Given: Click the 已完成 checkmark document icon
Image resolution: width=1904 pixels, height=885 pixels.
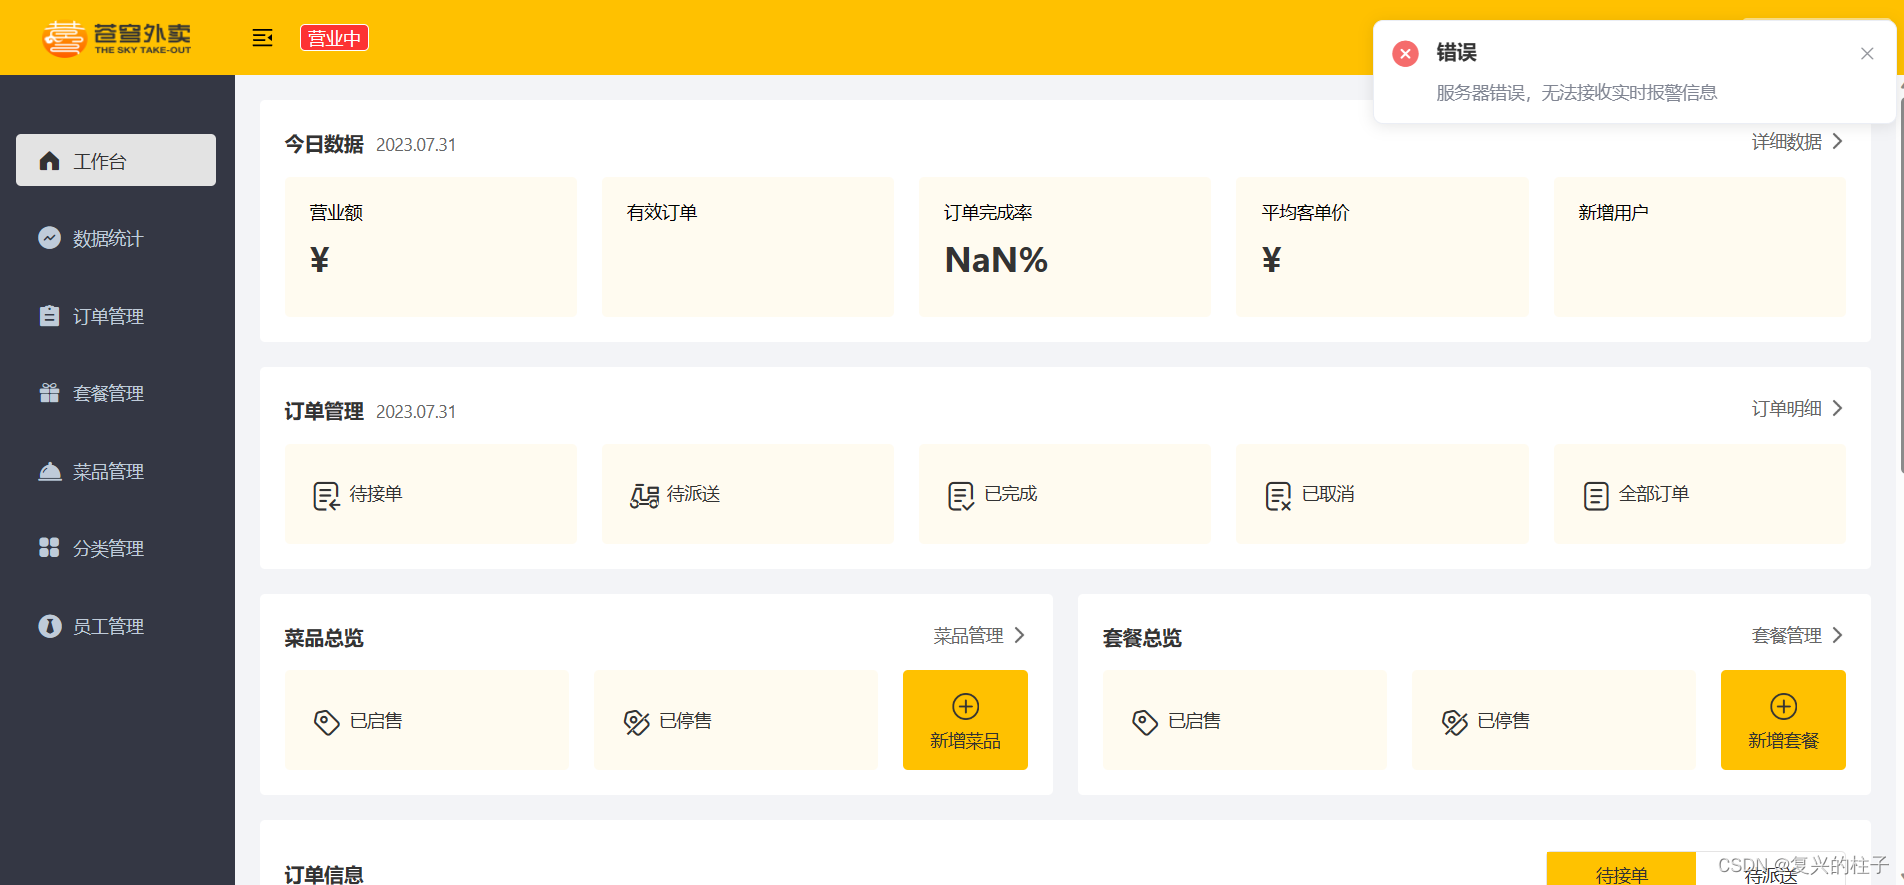Looking at the screenshot, I should click(x=960, y=496).
